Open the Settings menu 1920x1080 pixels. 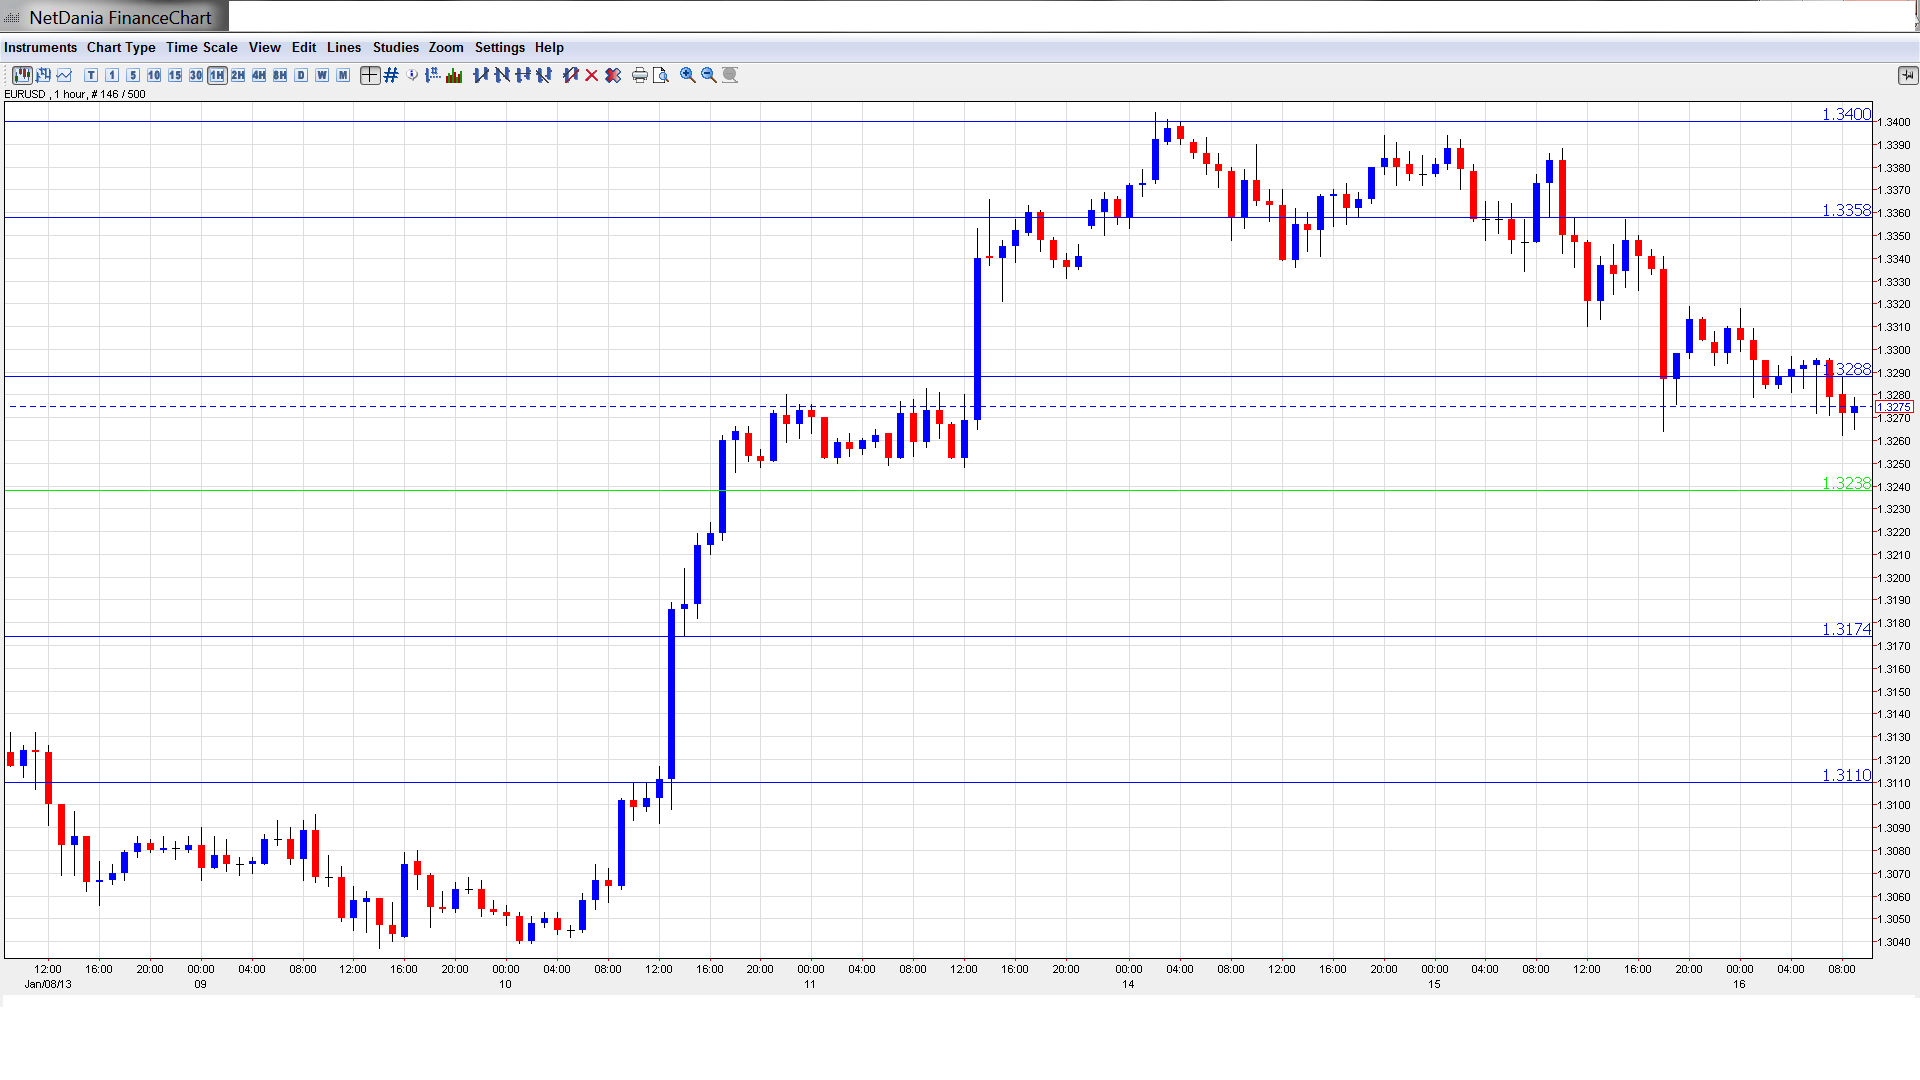click(499, 47)
